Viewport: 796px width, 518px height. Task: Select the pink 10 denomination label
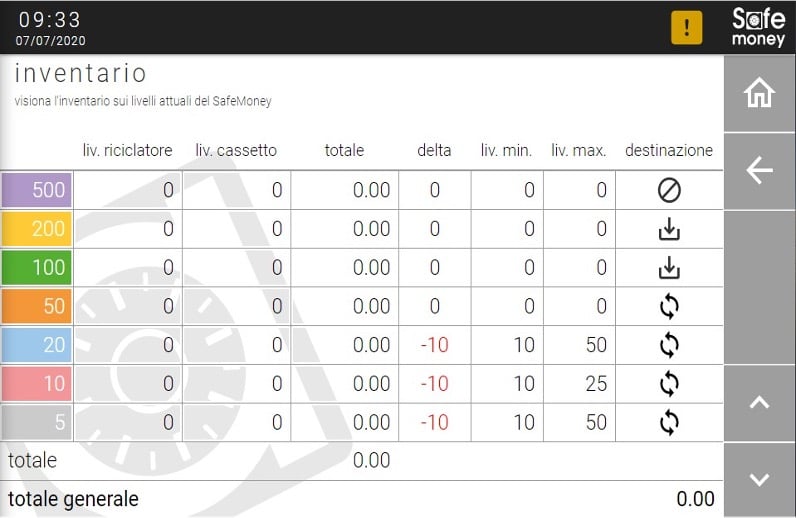coord(37,383)
